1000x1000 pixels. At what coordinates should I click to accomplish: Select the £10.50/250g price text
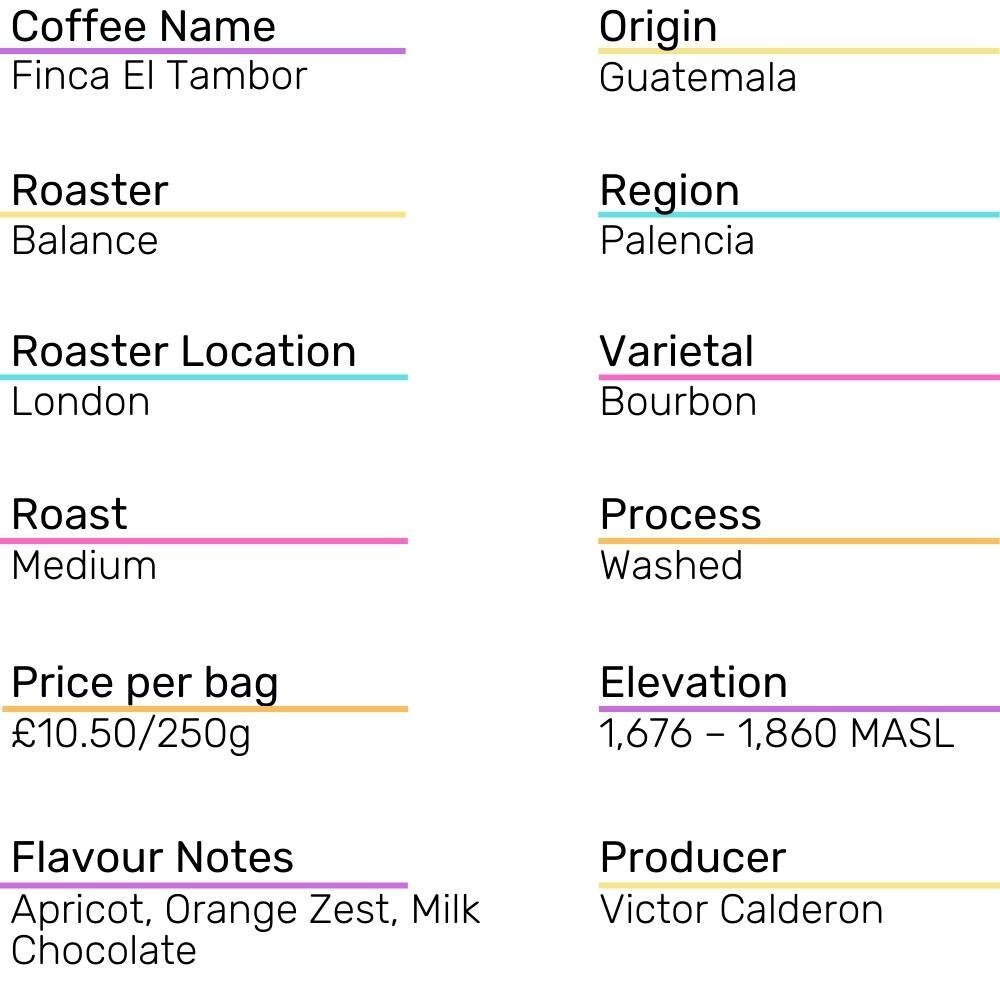coord(131,734)
